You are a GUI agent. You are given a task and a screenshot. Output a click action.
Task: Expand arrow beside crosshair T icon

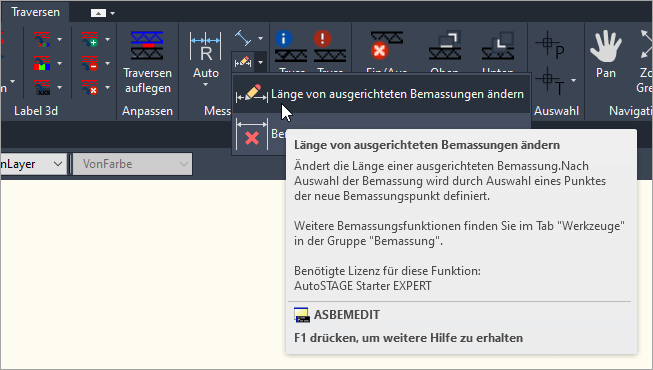click(x=573, y=80)
